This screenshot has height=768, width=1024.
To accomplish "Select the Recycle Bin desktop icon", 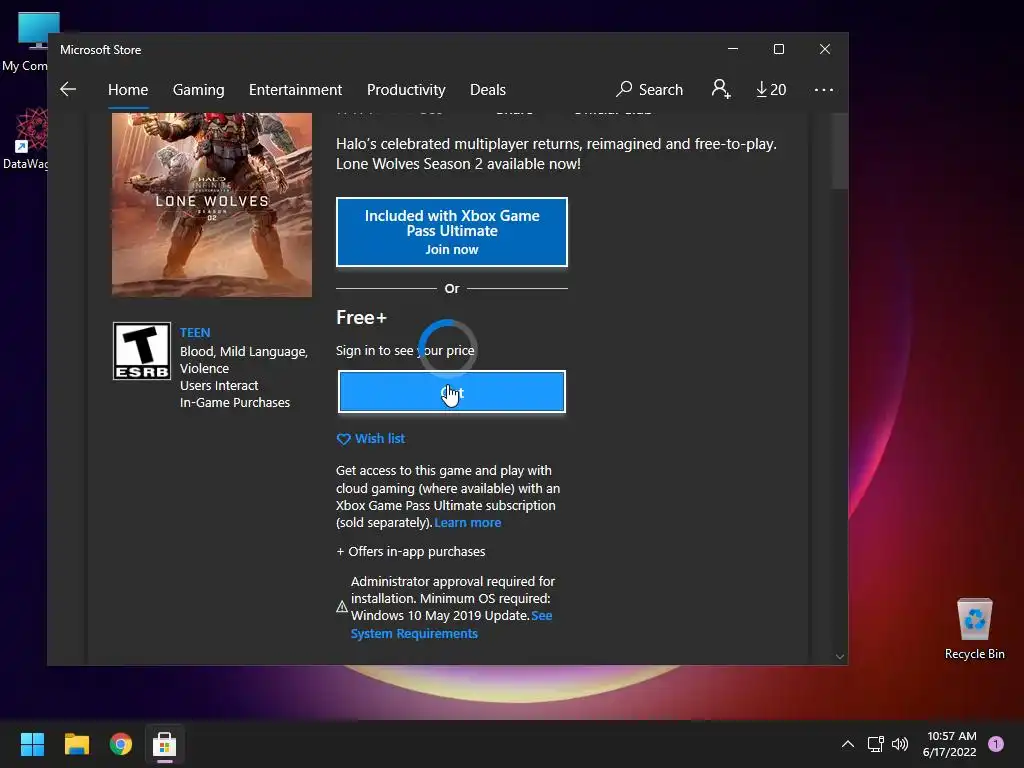I will click(974, 628).
